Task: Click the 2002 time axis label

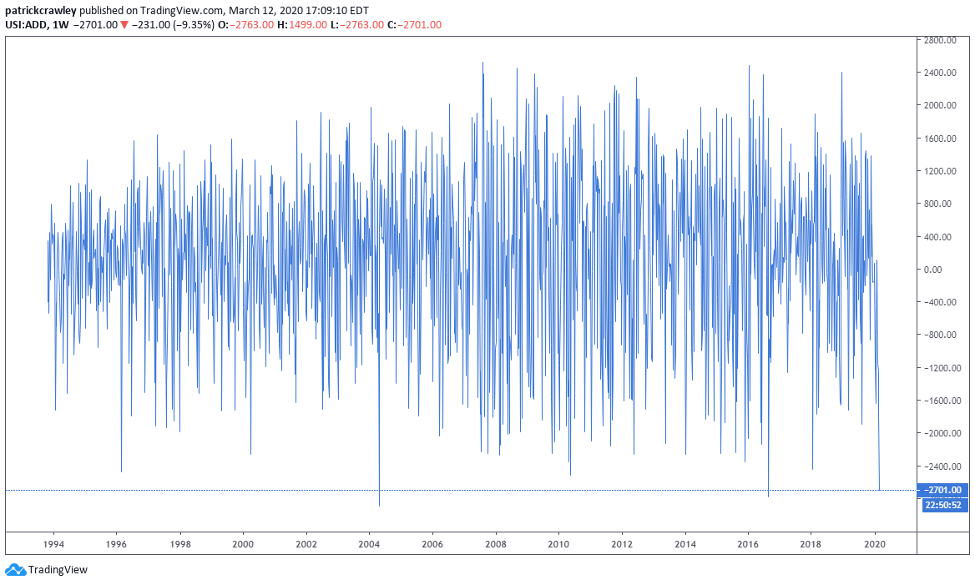Action: point(306,544)
